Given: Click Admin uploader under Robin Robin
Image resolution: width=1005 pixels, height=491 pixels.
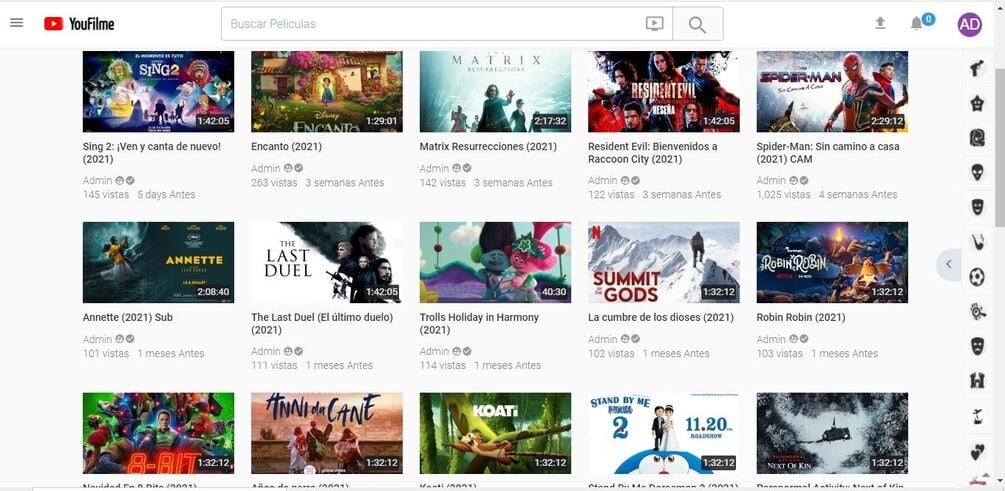Looking at the screenshot, I should pos(771,339).
